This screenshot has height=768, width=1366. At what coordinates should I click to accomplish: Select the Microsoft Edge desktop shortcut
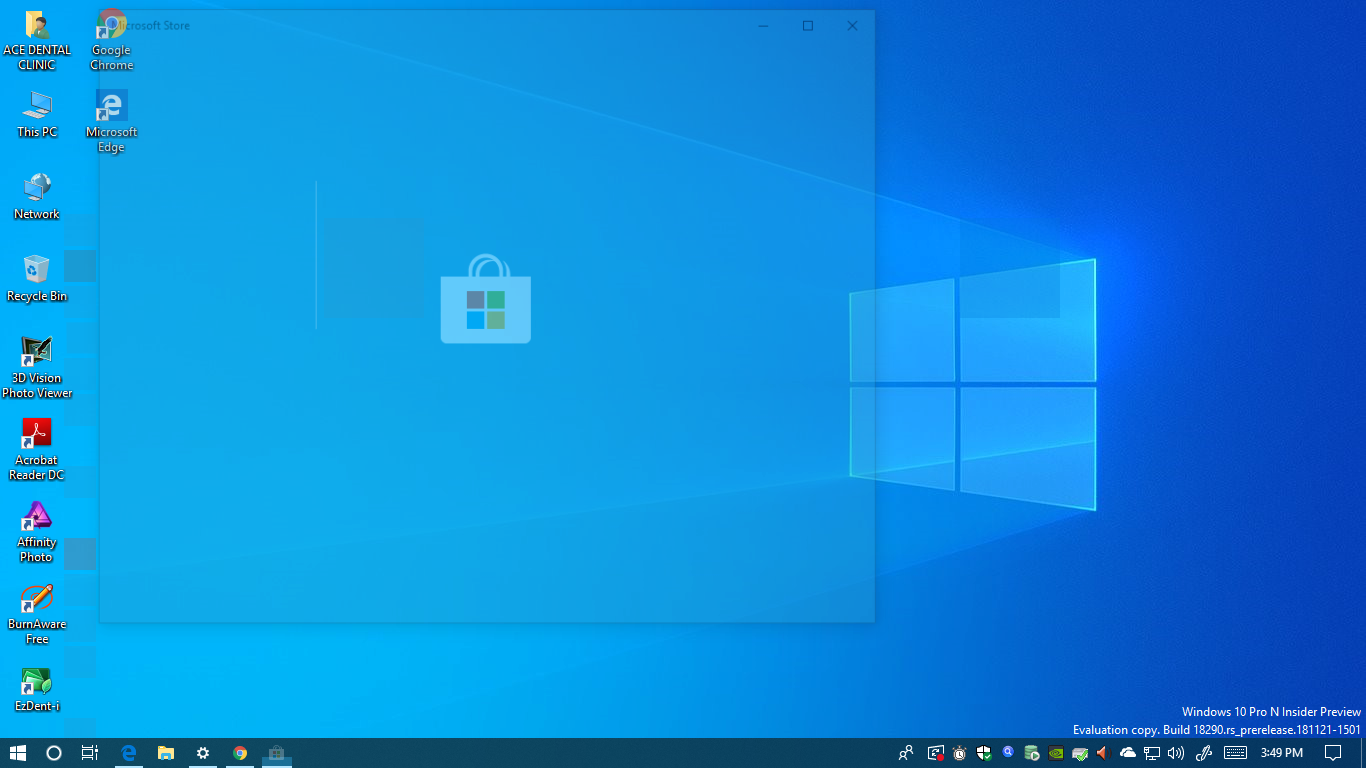[x=111, y=122]
